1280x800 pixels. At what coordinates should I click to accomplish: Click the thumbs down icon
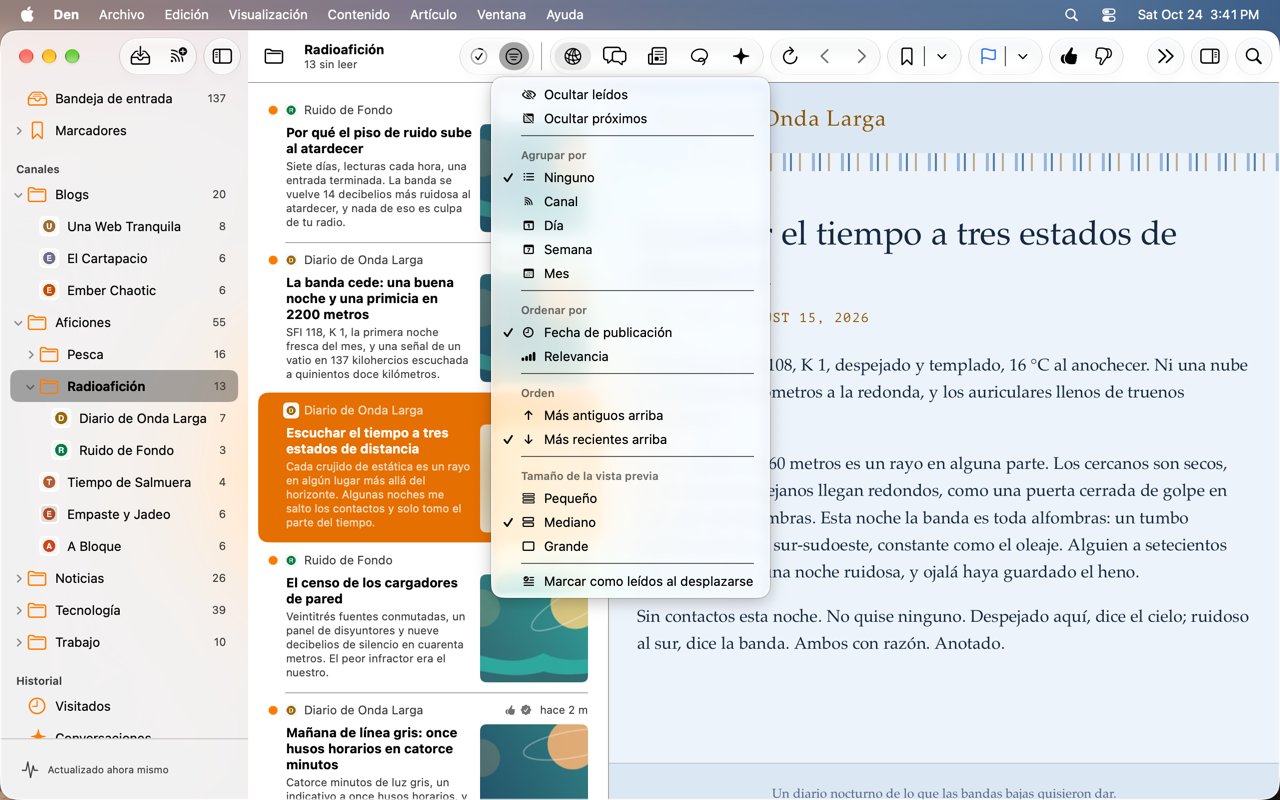coord(1104,57)
